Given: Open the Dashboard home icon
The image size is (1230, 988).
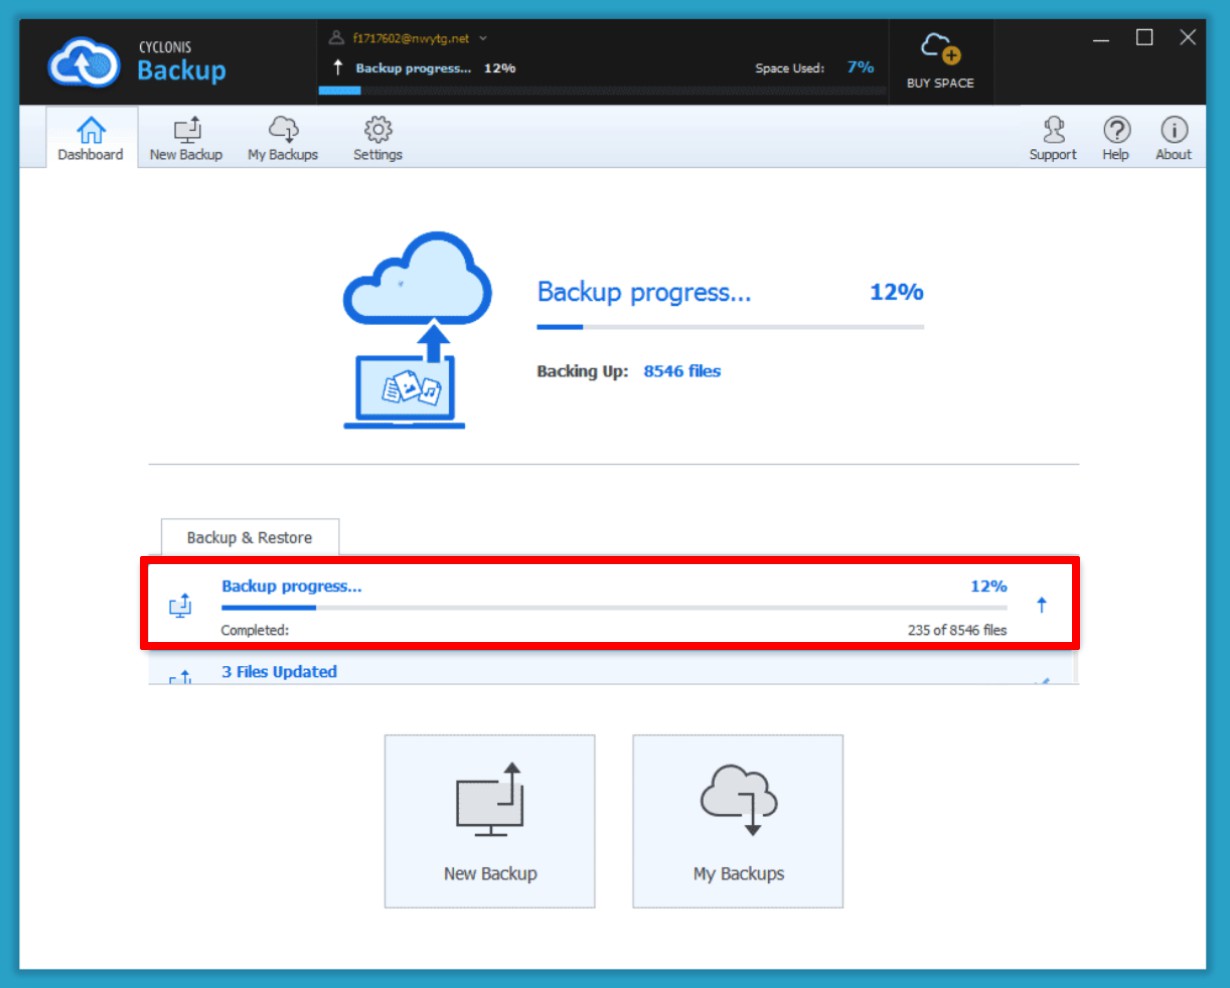Looking at the screenshot, I should 90,131.
